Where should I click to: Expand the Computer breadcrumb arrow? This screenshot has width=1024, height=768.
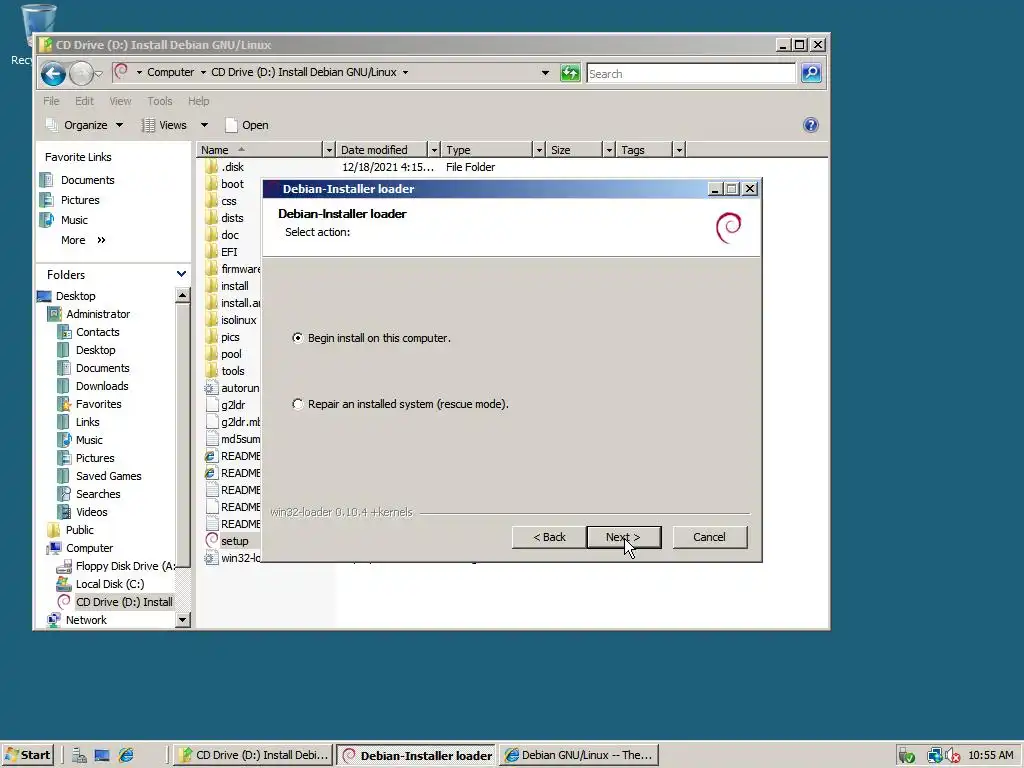tap(203, 72)
